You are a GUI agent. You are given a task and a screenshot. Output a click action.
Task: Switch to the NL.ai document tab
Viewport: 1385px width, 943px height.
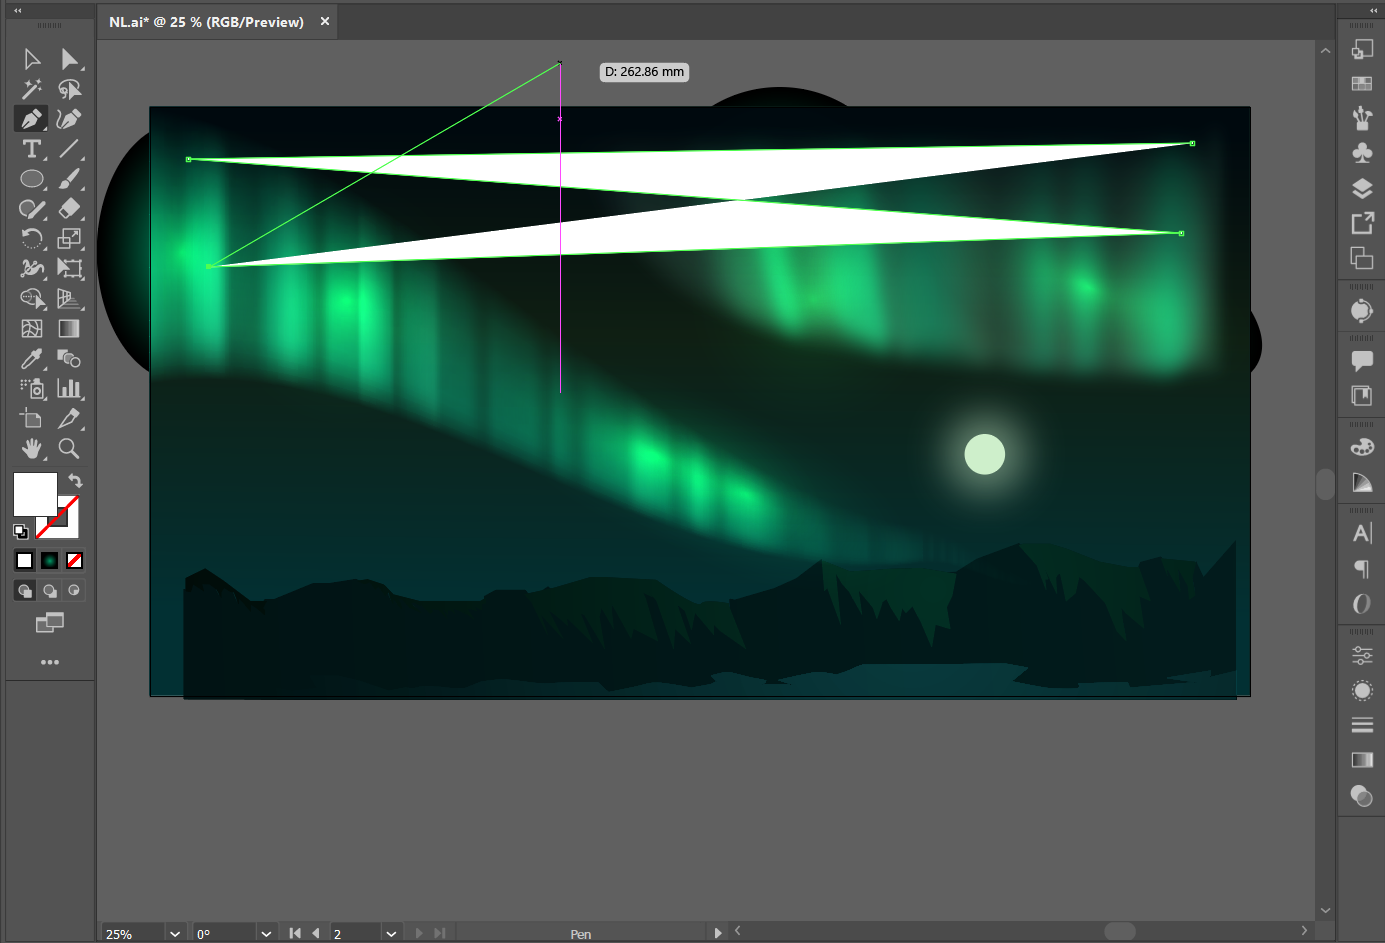click(x=206, y=22)
